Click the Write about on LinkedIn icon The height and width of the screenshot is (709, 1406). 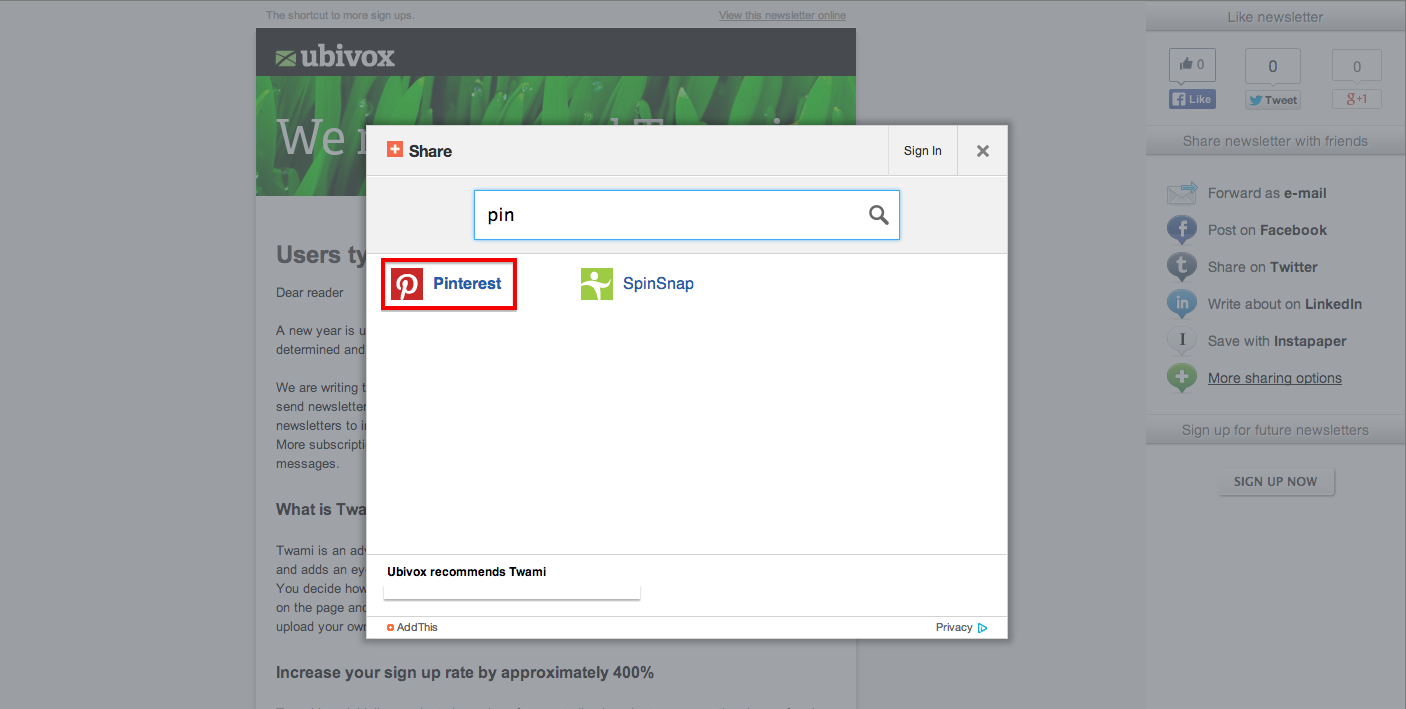click(x=1182, y=304)
